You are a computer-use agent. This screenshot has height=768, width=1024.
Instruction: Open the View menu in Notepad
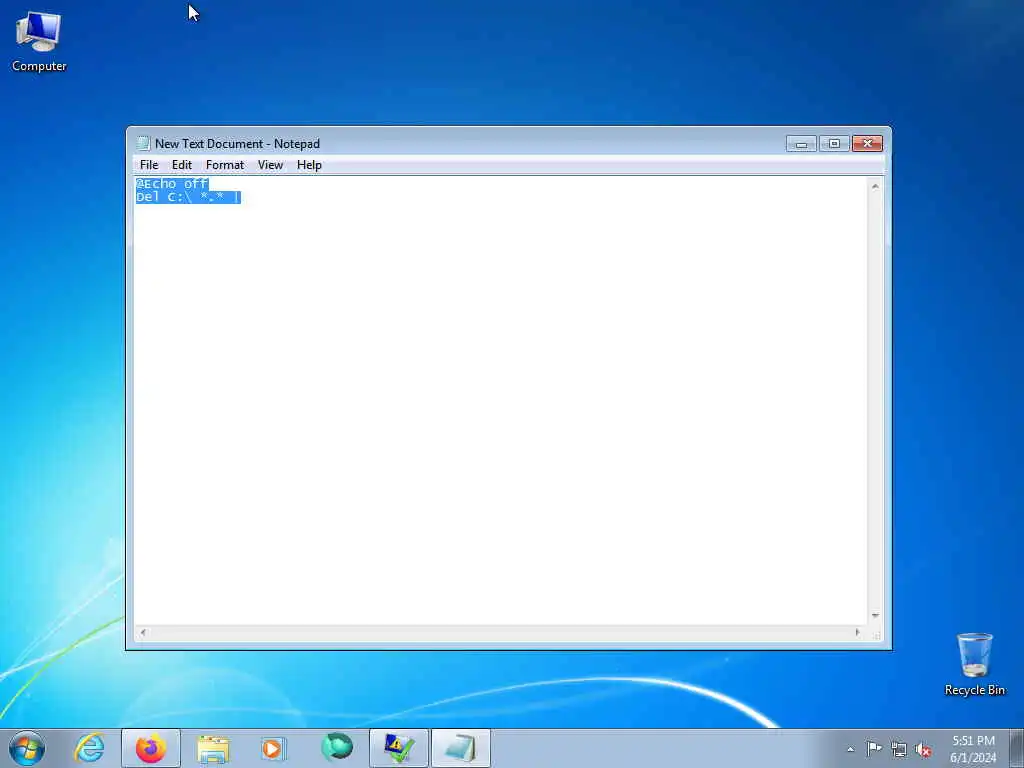tap(270, 165)
